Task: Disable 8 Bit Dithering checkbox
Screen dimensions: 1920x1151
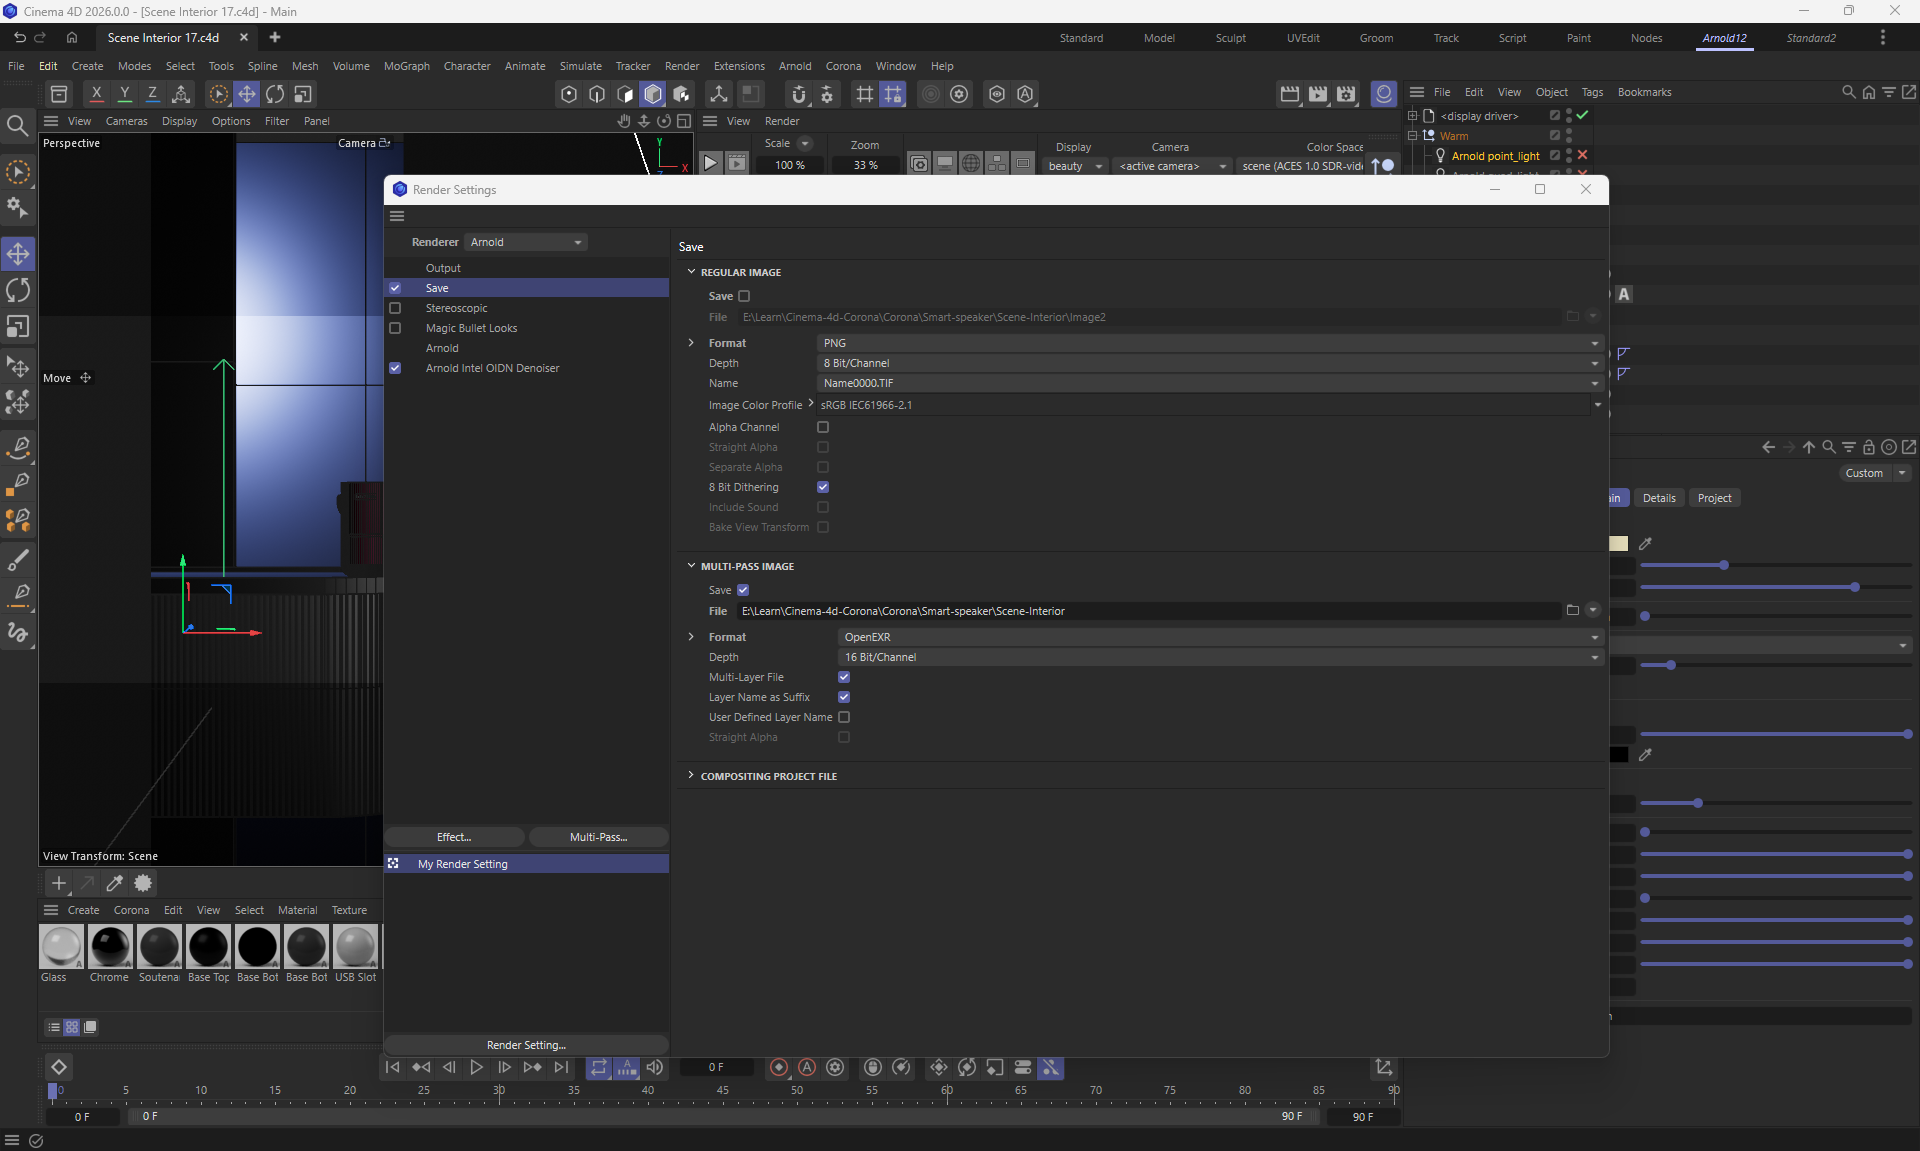Action: (823, 487)
